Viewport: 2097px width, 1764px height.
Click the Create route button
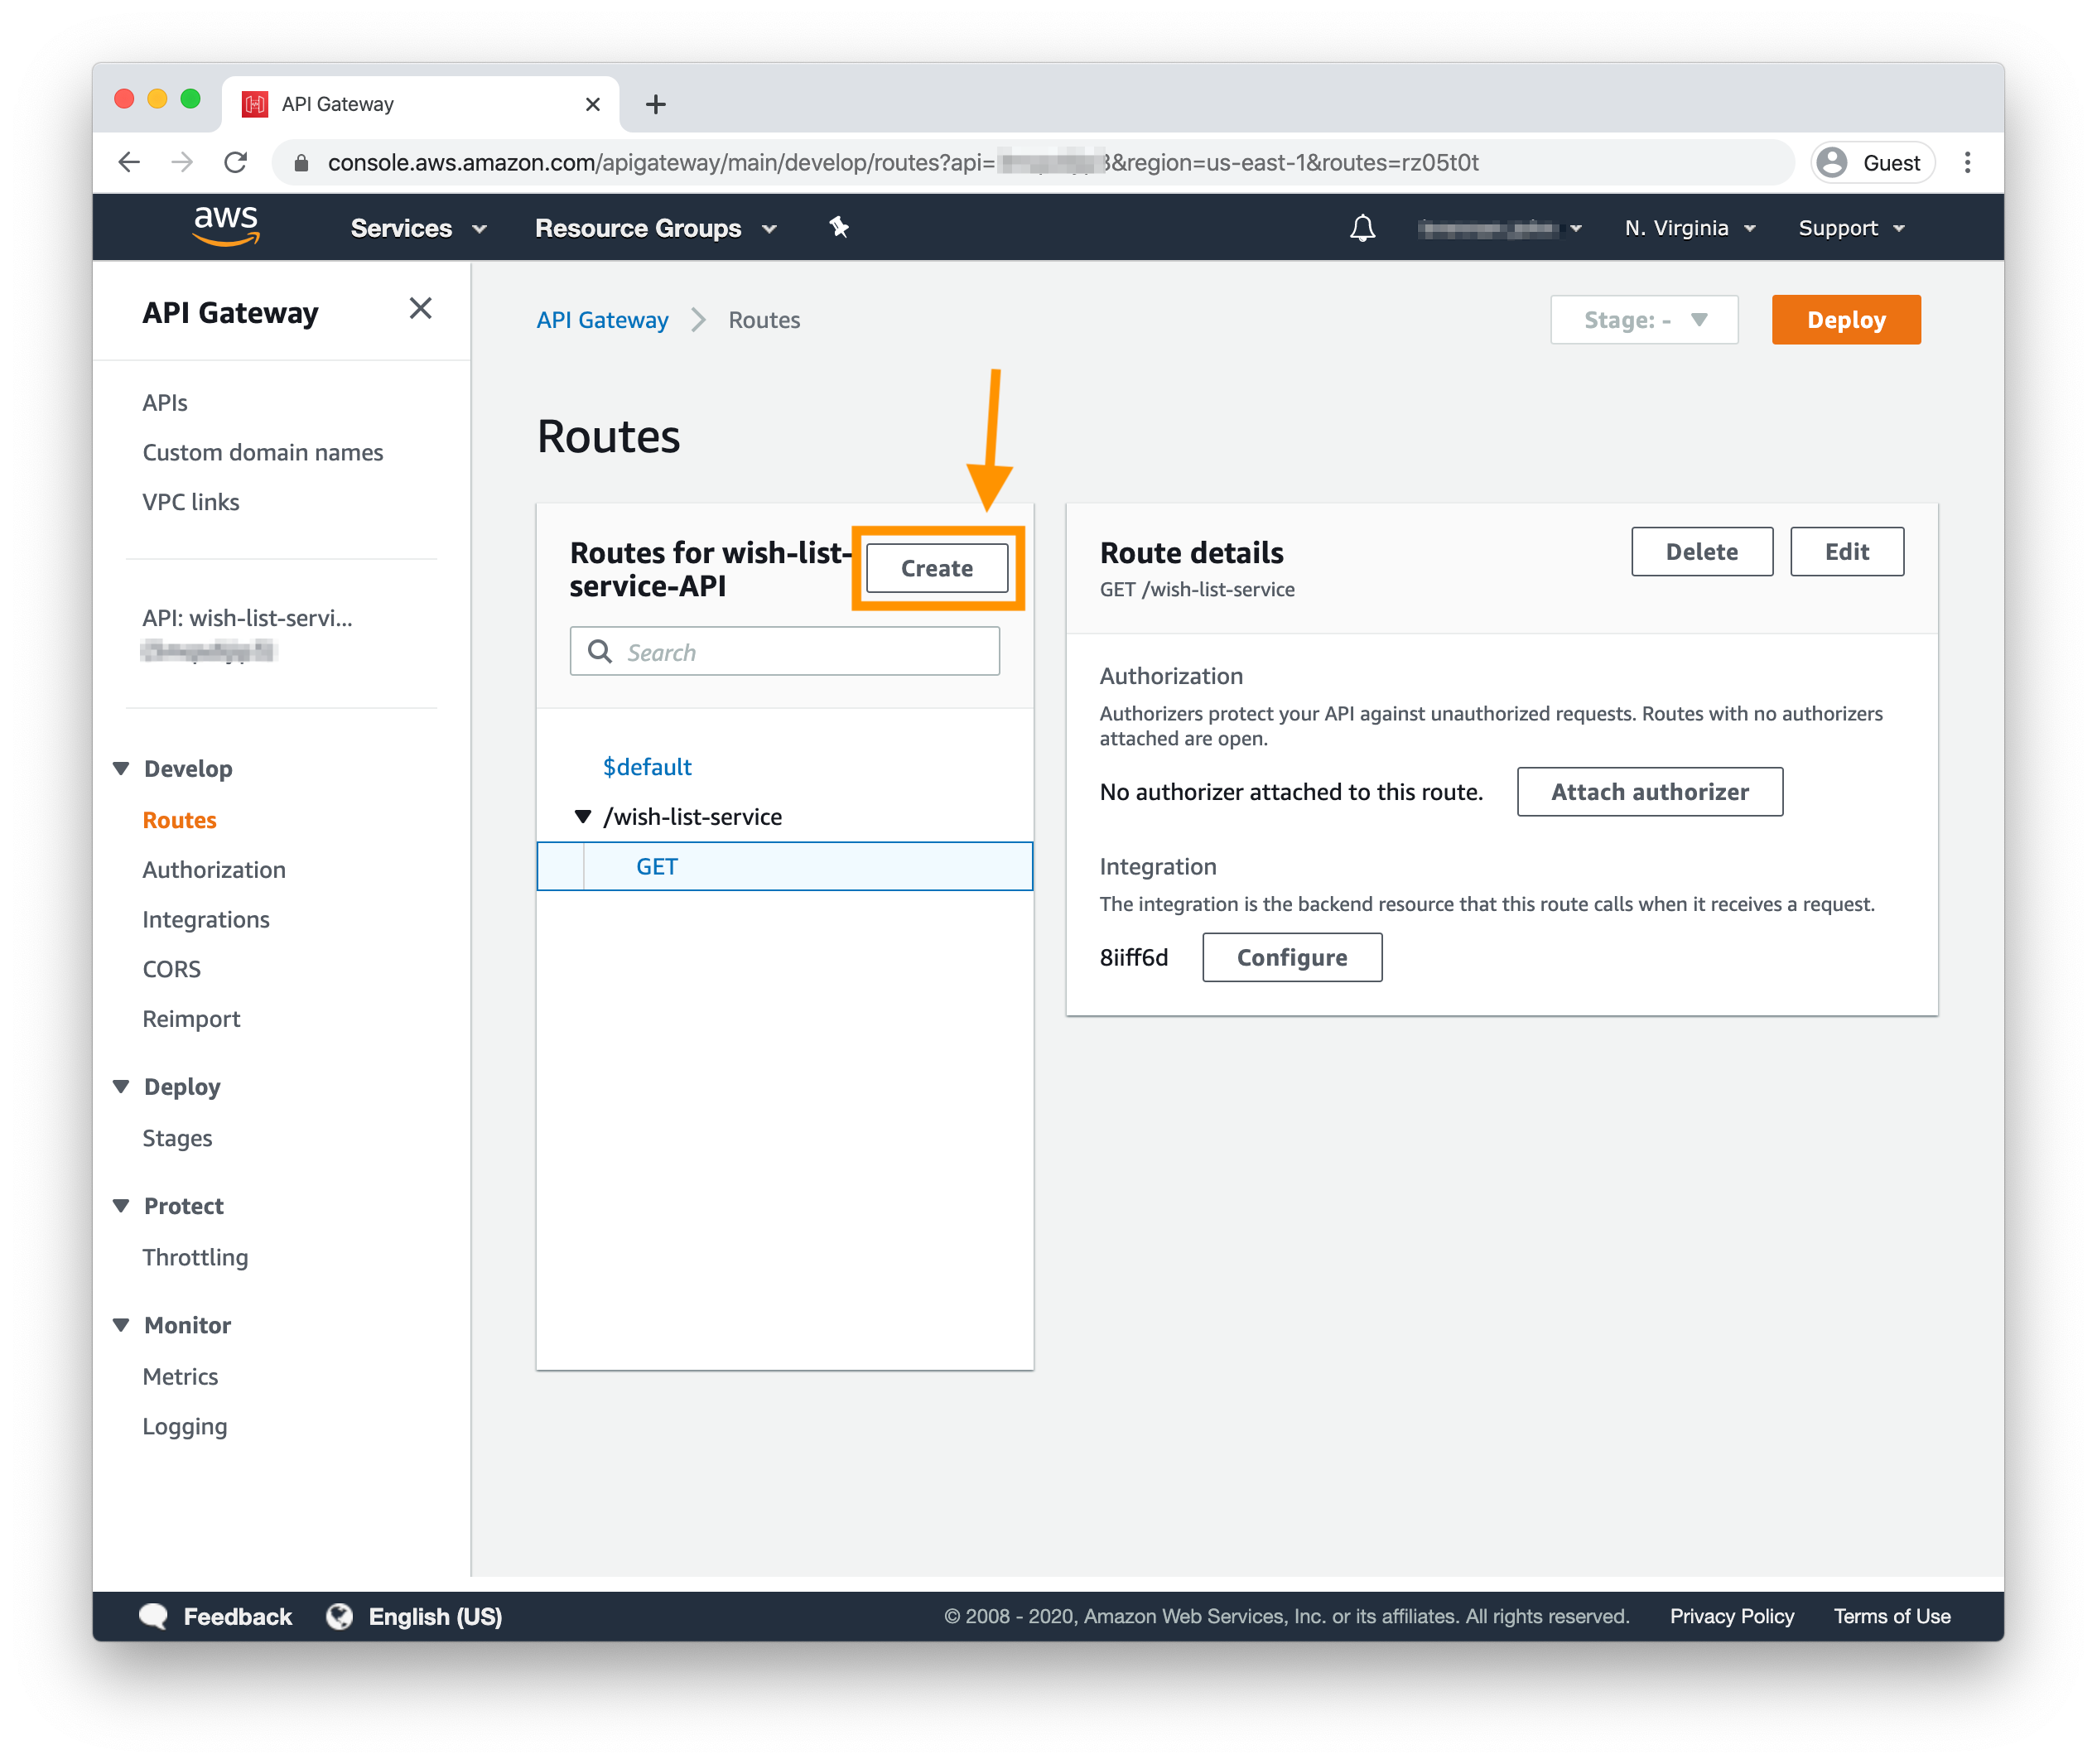tap(936, 568)
